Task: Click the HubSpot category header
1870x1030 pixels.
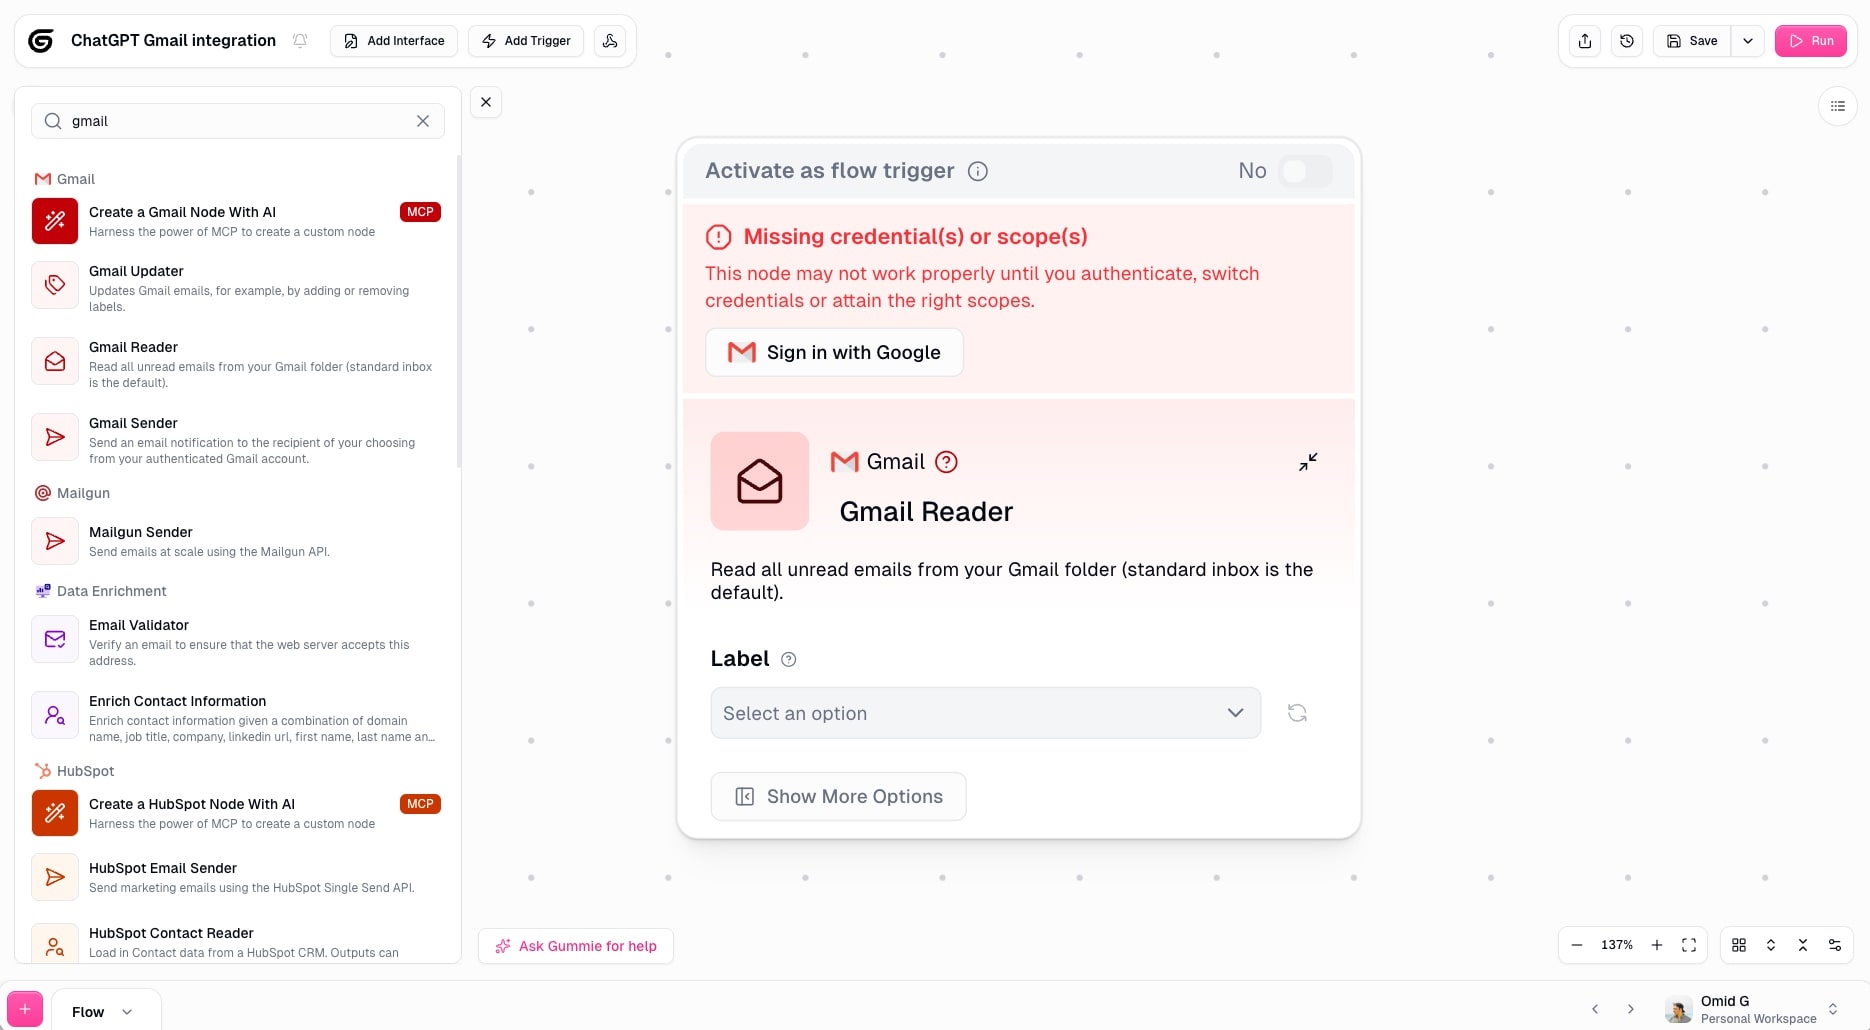Action: point(75,771)
